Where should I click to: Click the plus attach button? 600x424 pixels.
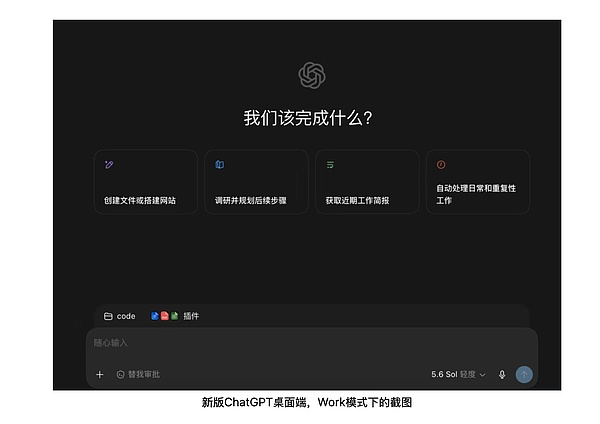[99, 374]
